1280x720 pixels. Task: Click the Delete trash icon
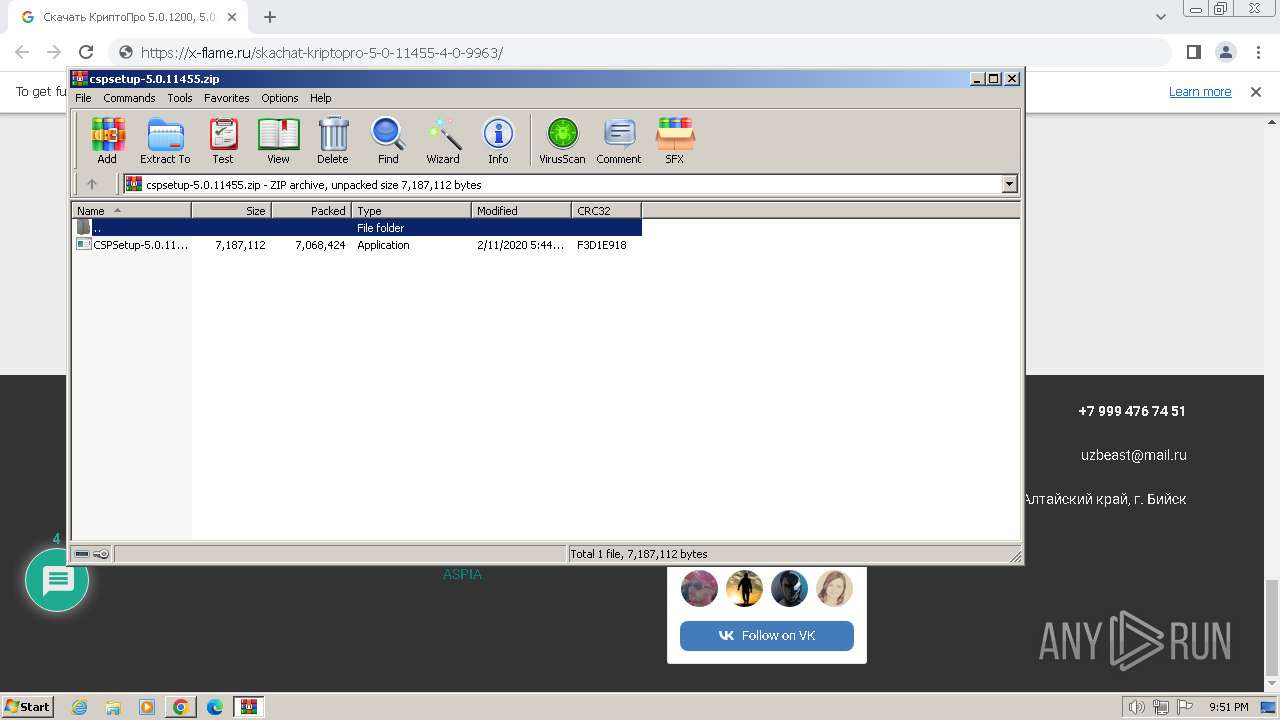tap(333, 140)
